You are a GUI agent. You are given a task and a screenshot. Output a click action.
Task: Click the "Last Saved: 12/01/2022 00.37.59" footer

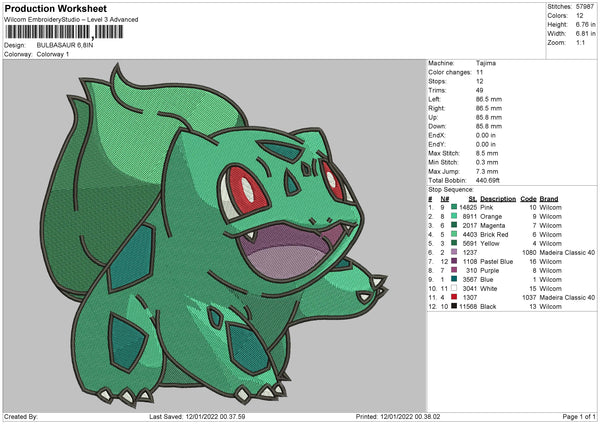pyautogui.click(x=197, y=416)
